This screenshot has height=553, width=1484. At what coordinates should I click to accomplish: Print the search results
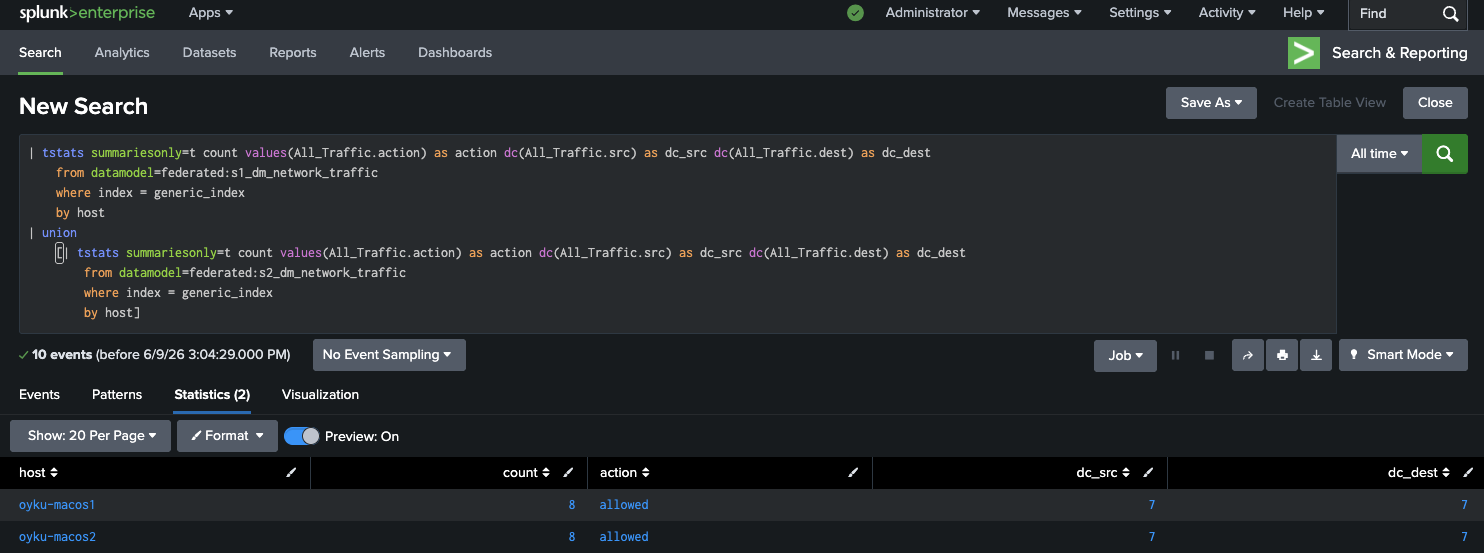point(1283,355)
